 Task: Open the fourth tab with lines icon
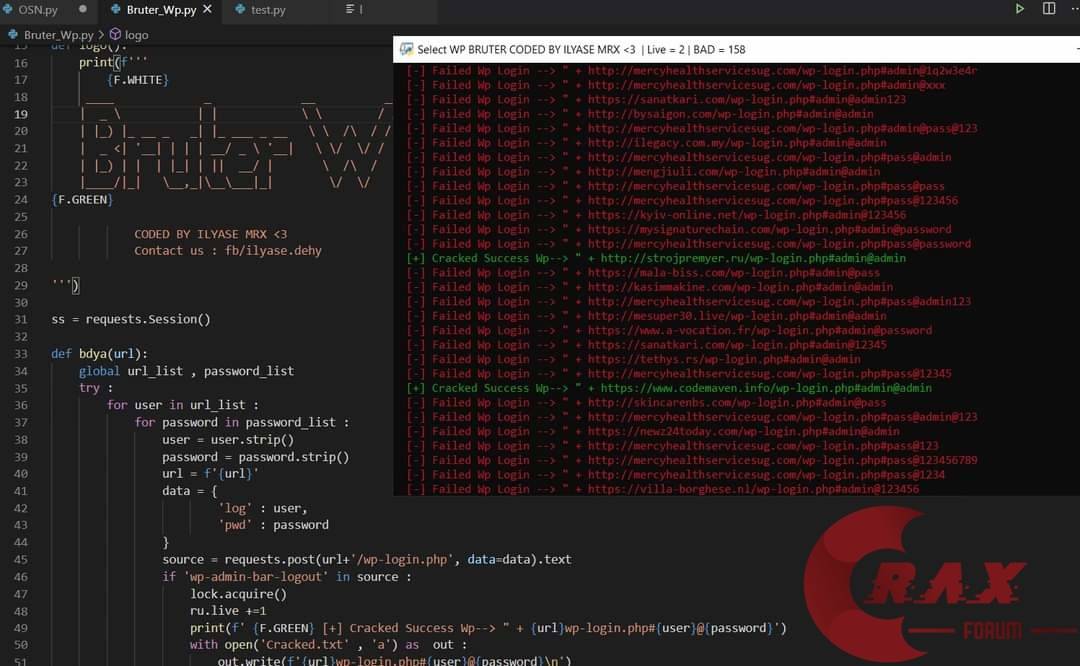[353, 9]
